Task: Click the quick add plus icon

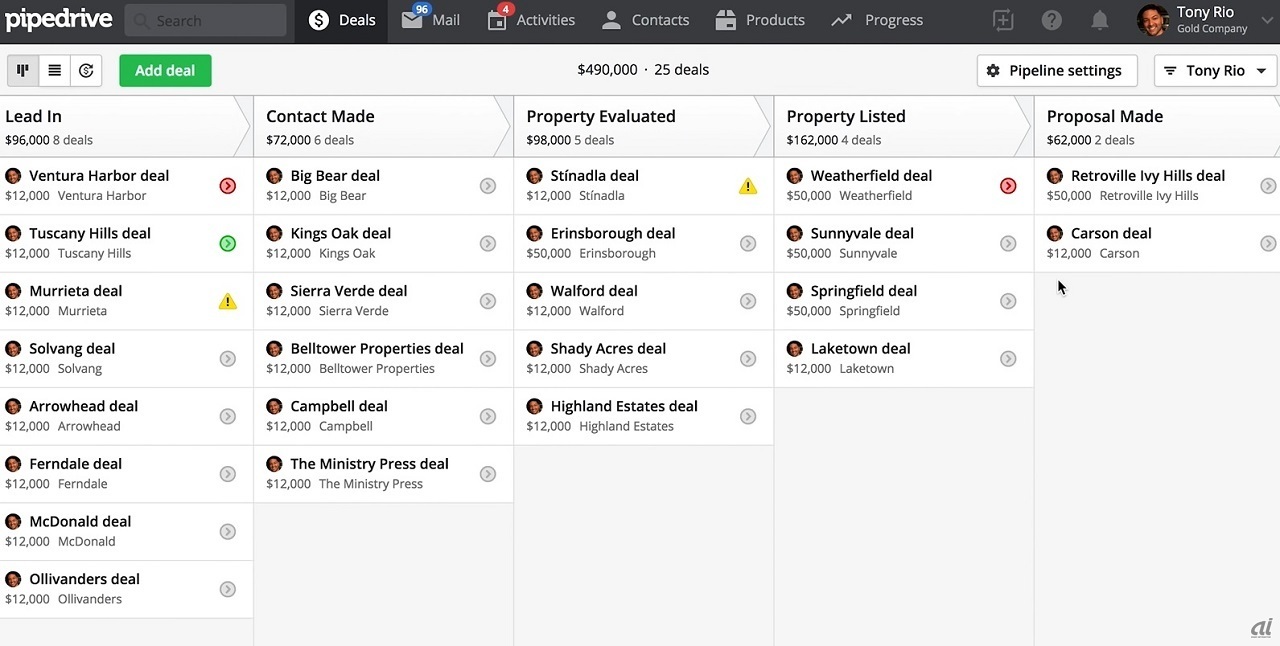Action: 1002,20
